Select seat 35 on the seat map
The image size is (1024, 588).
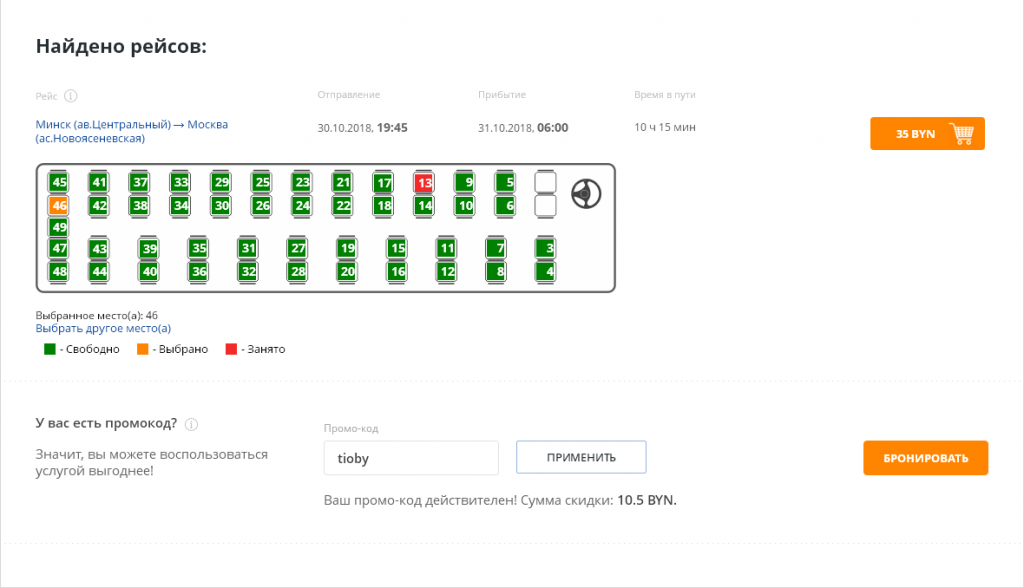(198, 248)
